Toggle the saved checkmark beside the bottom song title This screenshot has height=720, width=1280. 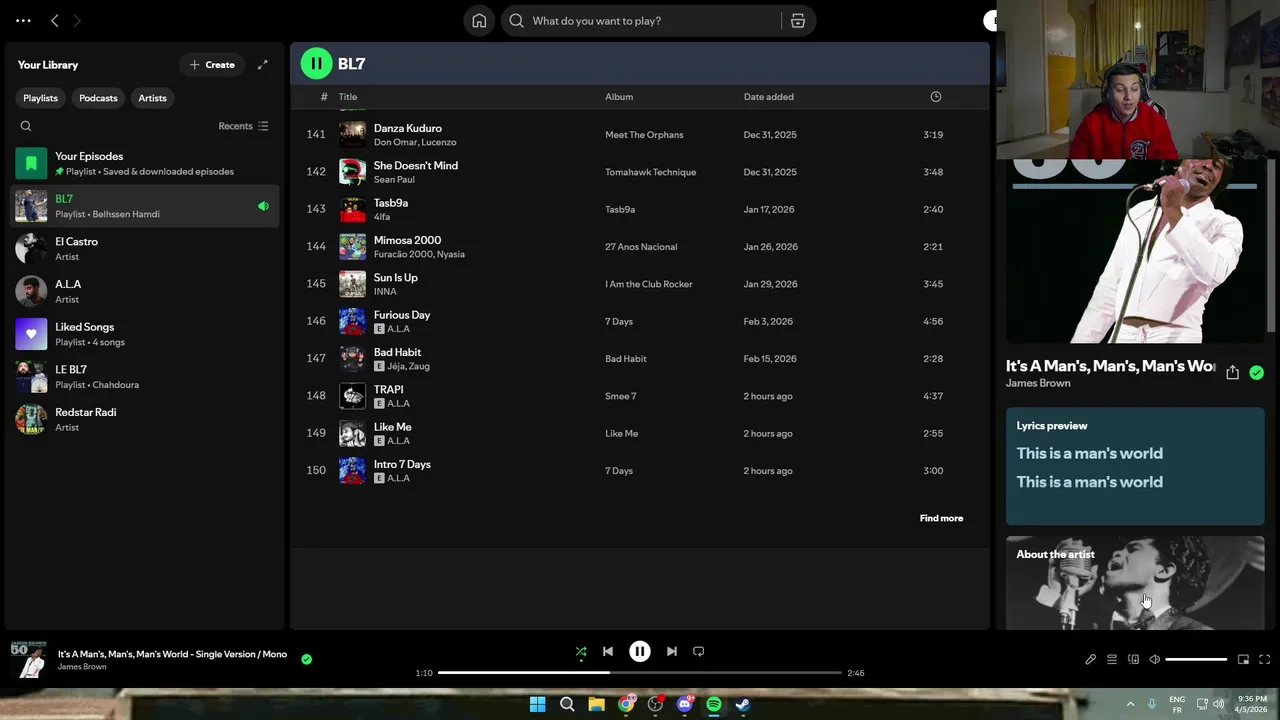(307, 659)
